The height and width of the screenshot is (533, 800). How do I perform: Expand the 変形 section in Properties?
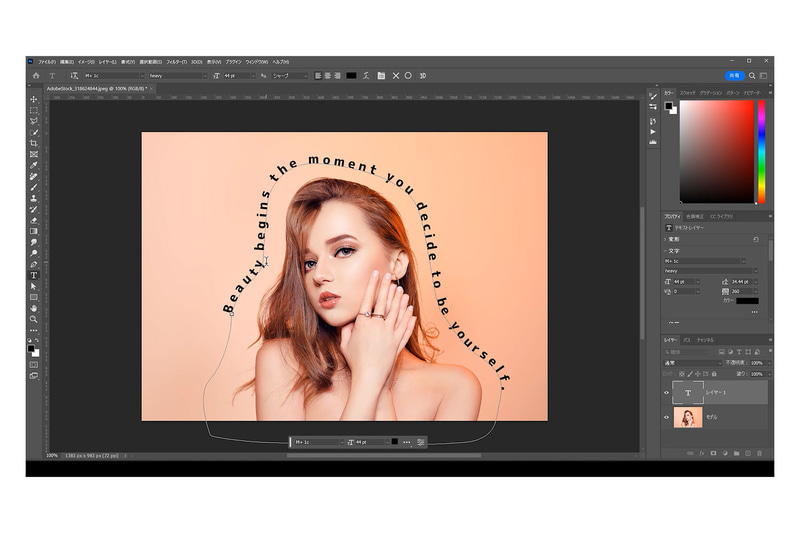pyautogui.click(x=665, y=239)
